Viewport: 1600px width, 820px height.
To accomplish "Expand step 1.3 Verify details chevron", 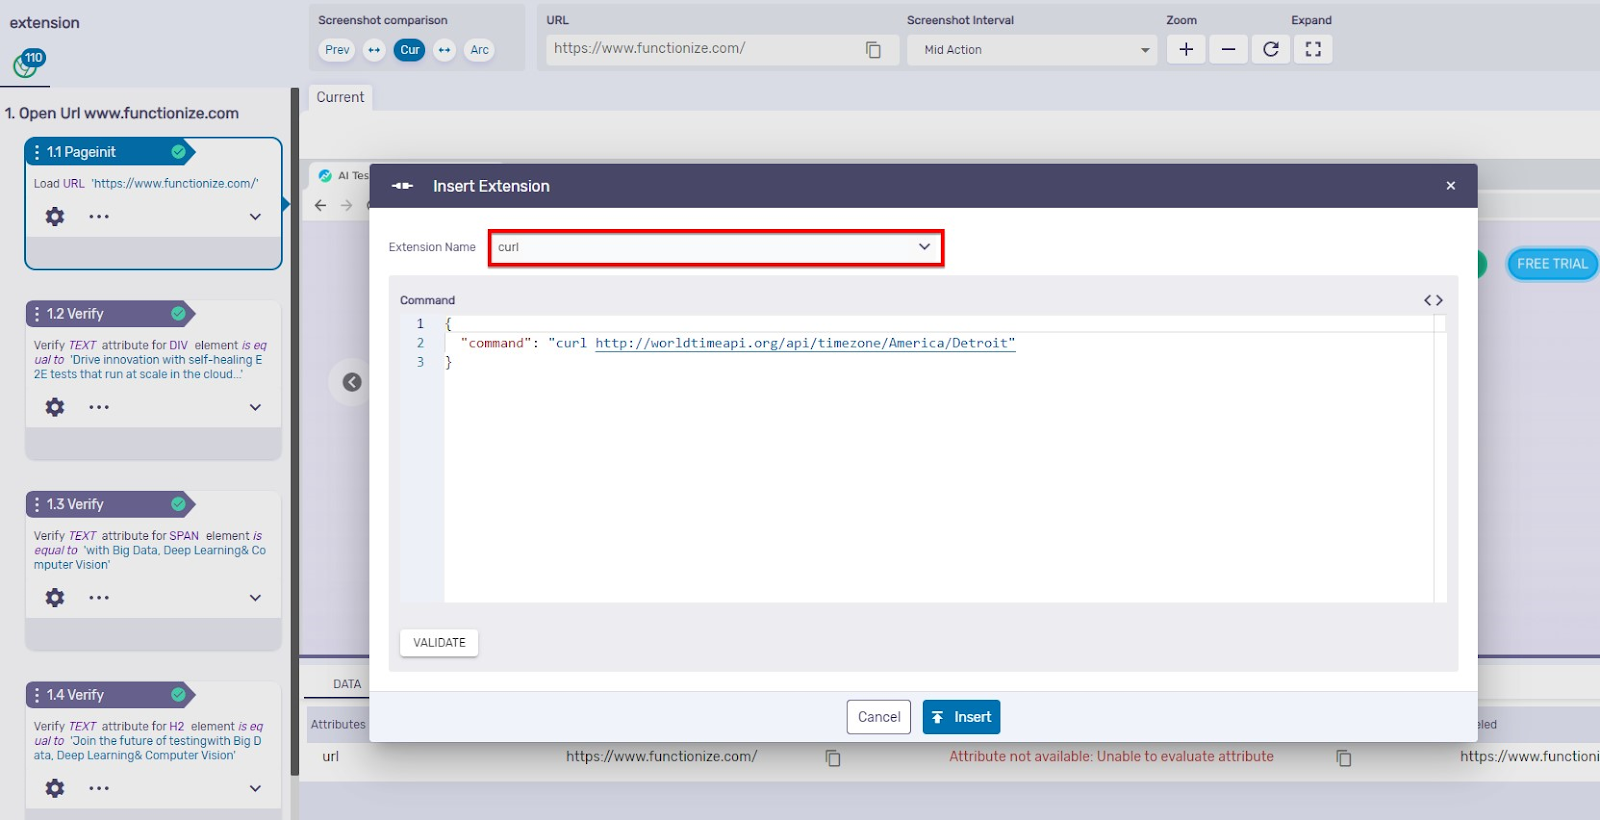I will coord(255,598).
